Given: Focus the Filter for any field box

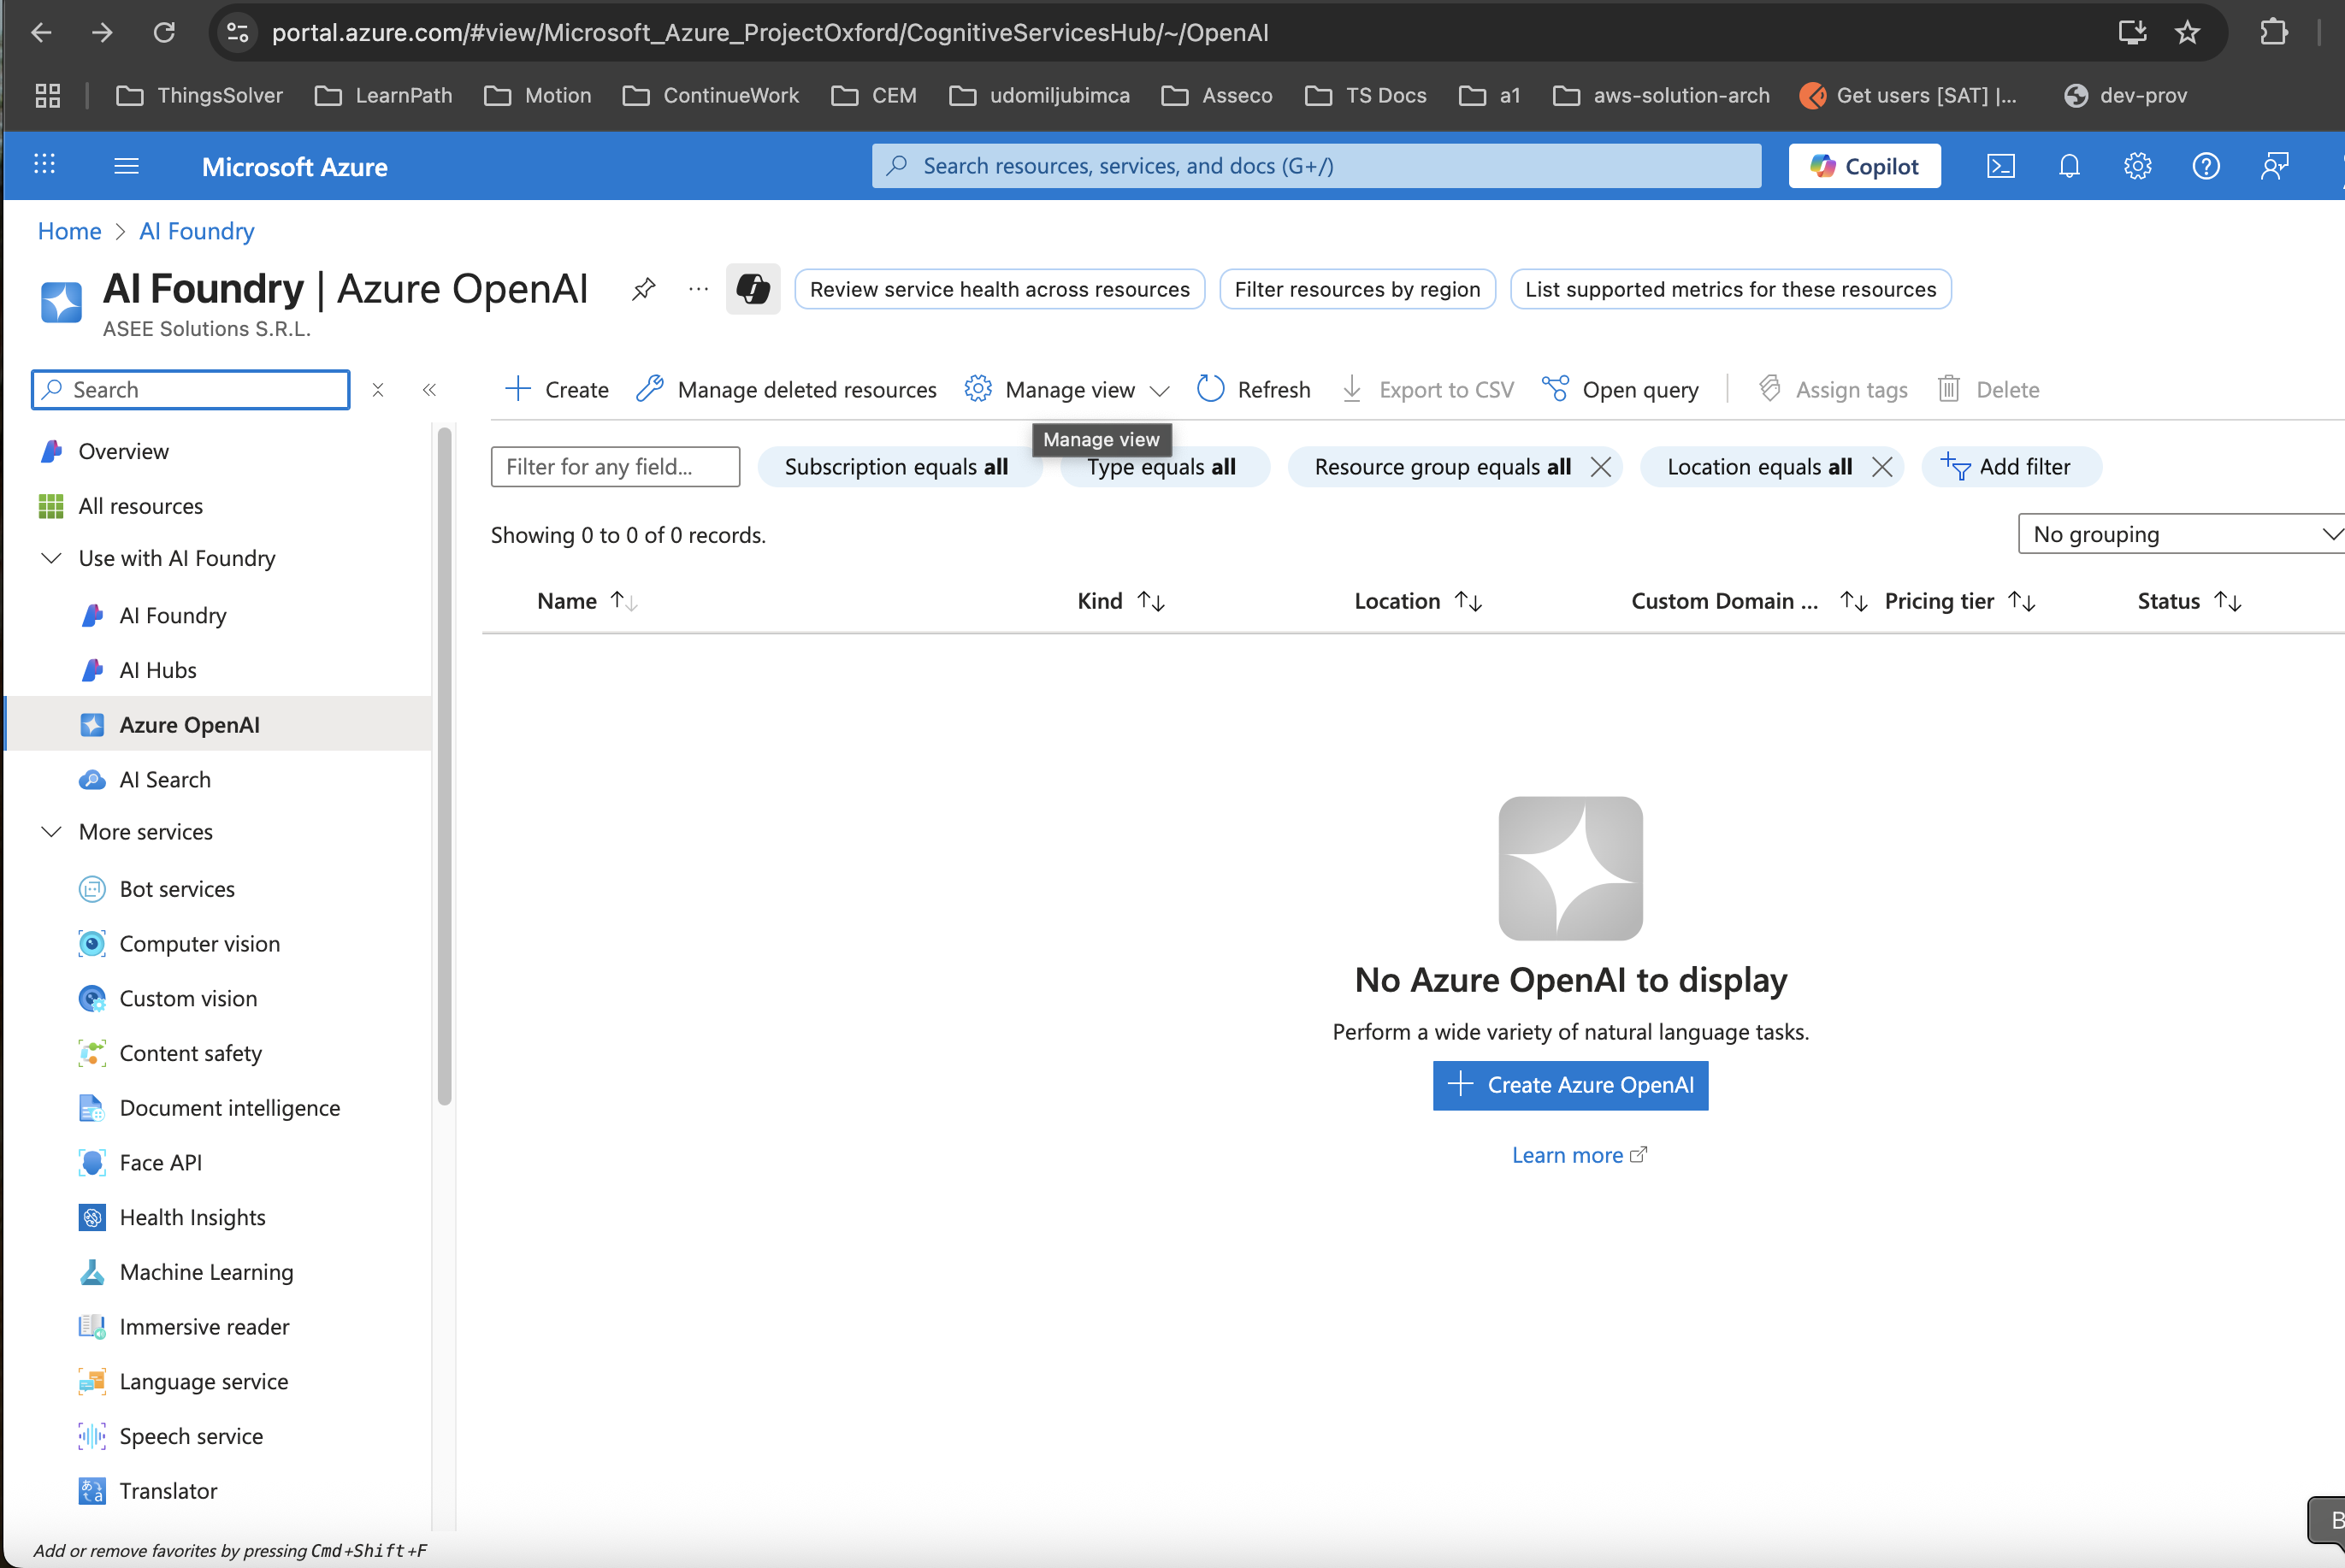Looking at the screenshot, I should (615, 467).
